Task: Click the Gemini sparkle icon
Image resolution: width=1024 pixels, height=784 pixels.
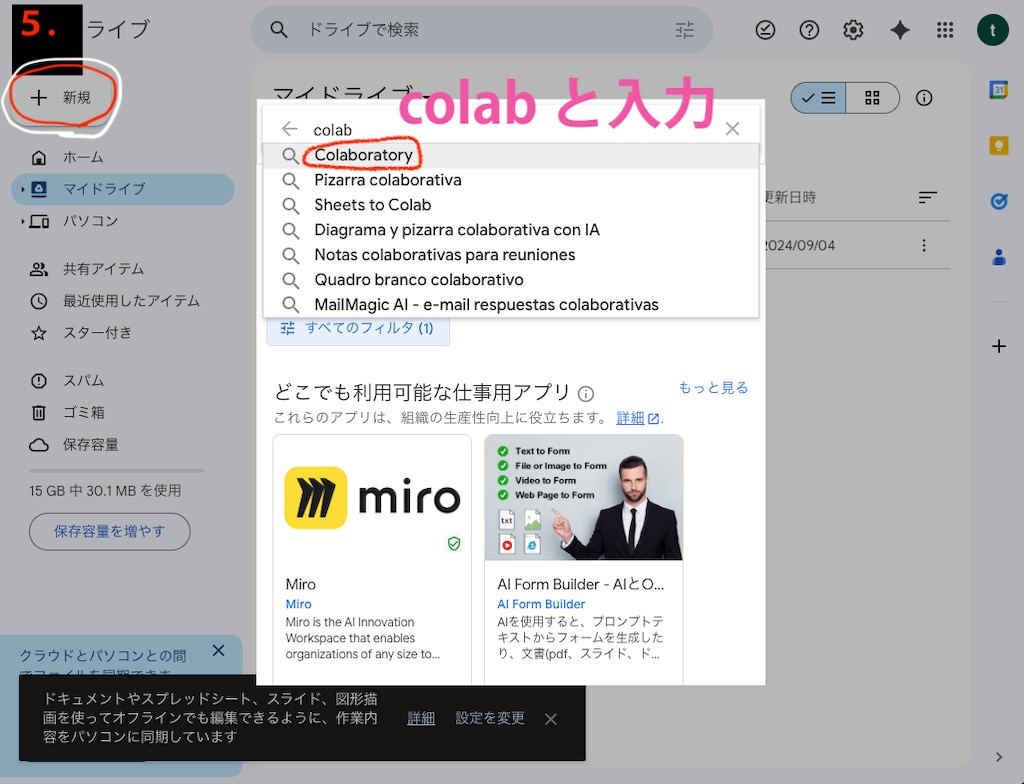Action: 899,30
